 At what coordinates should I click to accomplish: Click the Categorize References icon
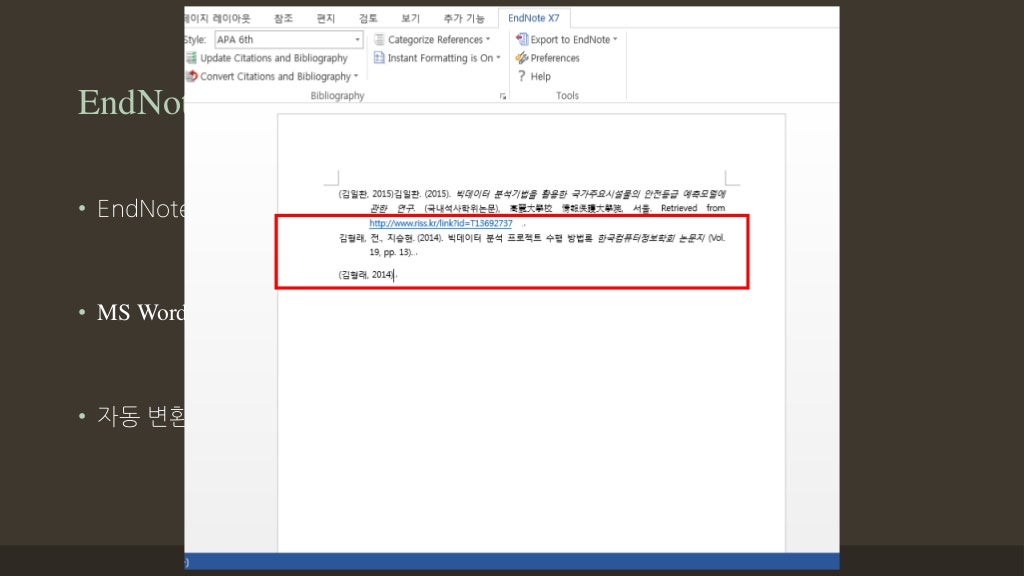[x=379, y=40]
